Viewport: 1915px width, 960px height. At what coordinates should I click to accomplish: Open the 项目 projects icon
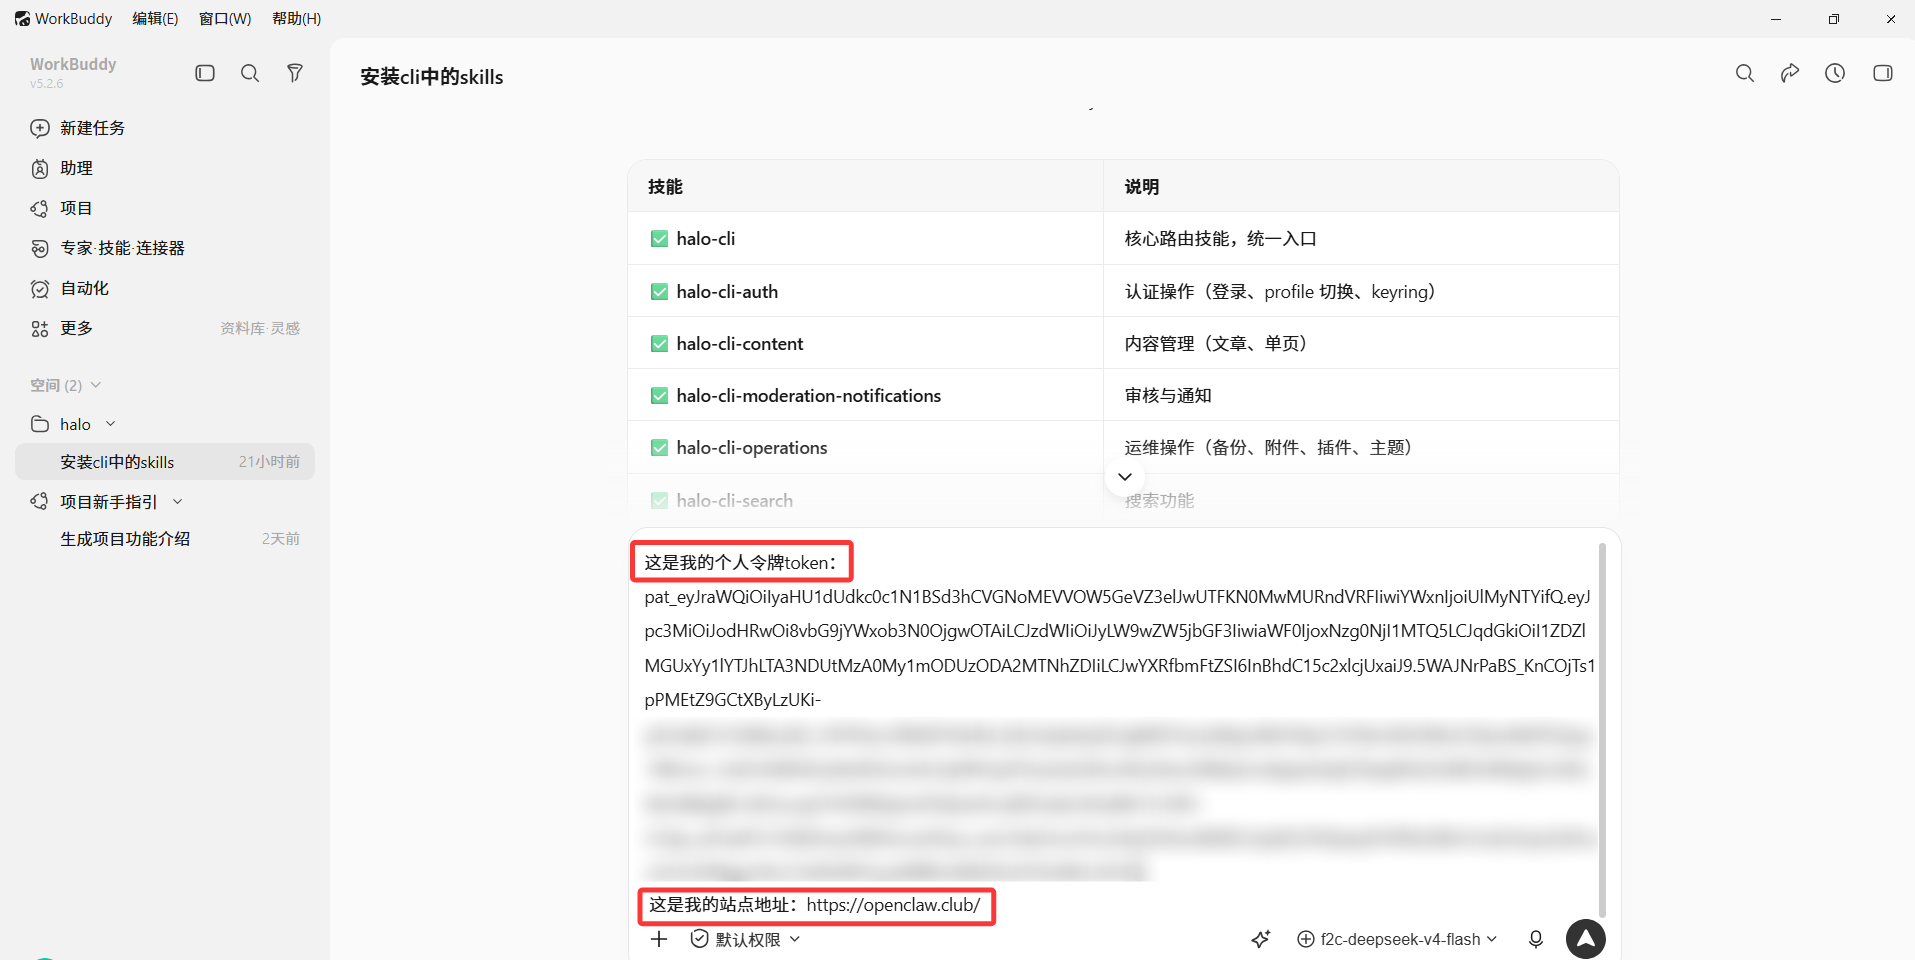click(x=40, y=208)
